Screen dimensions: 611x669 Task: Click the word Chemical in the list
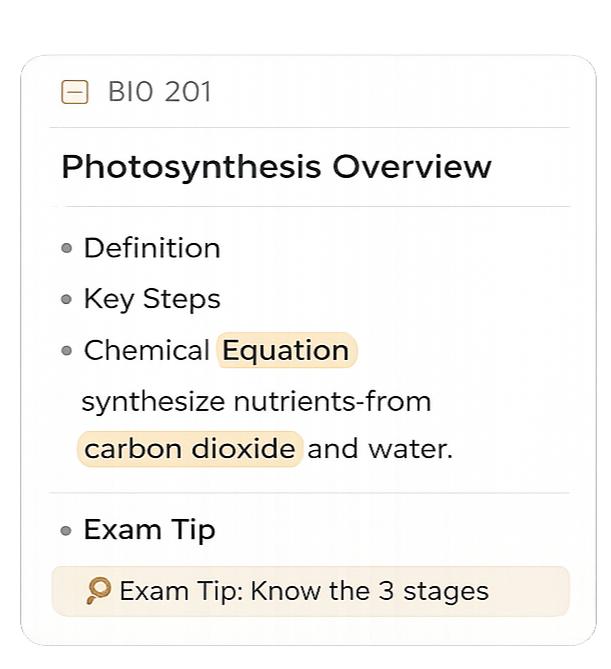pyautogui.click(x=146, y=351)
